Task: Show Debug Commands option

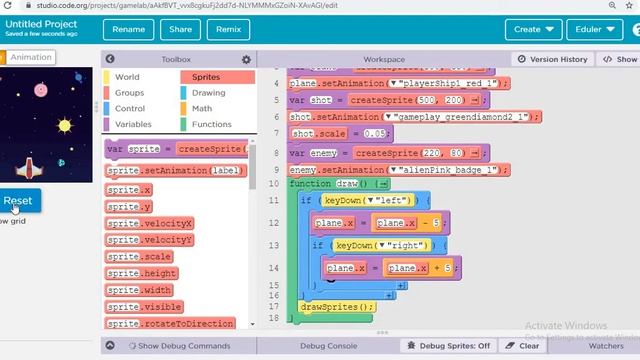Action: pyautogui.click(x=180, y=346)
